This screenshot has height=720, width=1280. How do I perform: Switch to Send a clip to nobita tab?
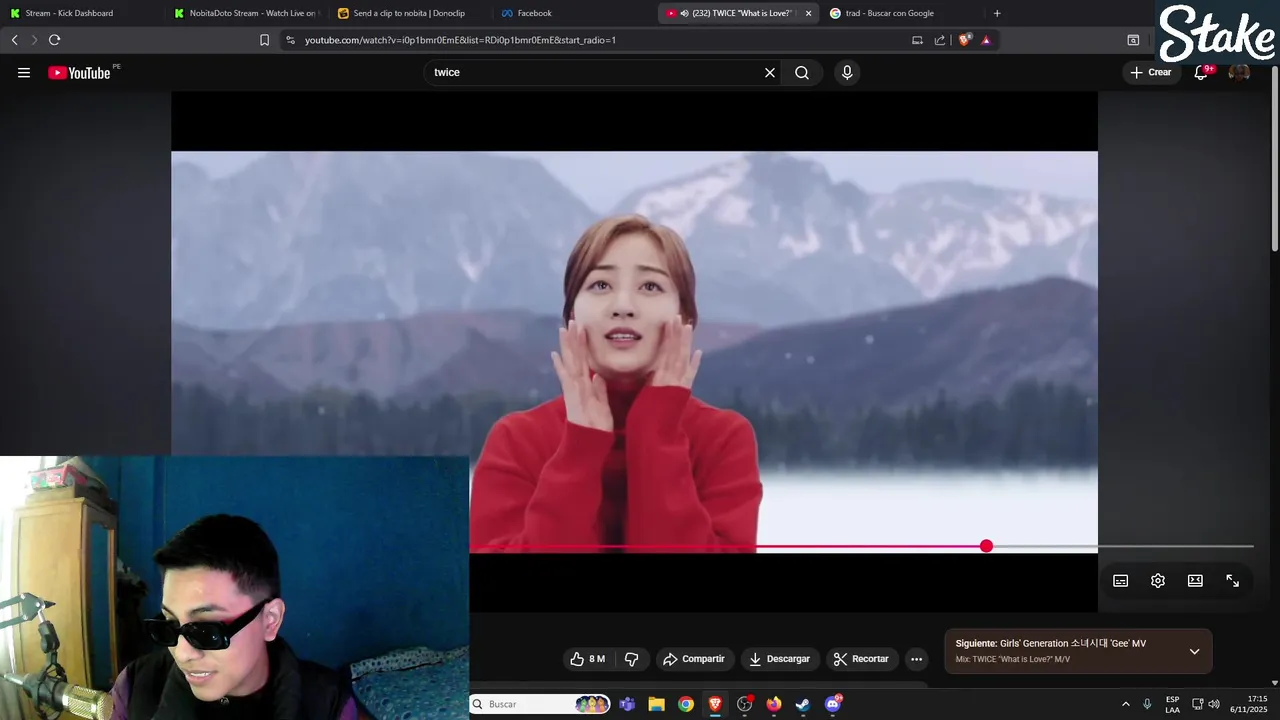pyautogui.click(x=409, y=13)
